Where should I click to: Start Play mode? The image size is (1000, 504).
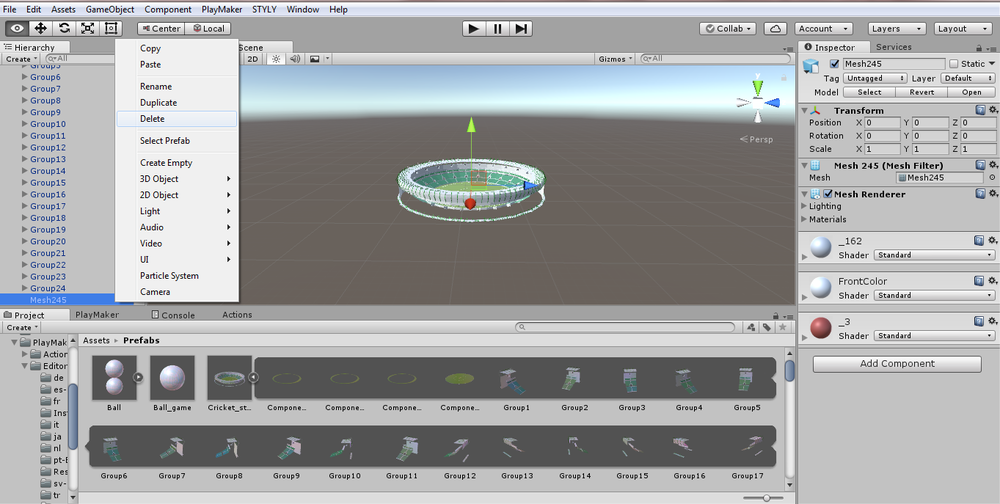click(x=474, y=29)
